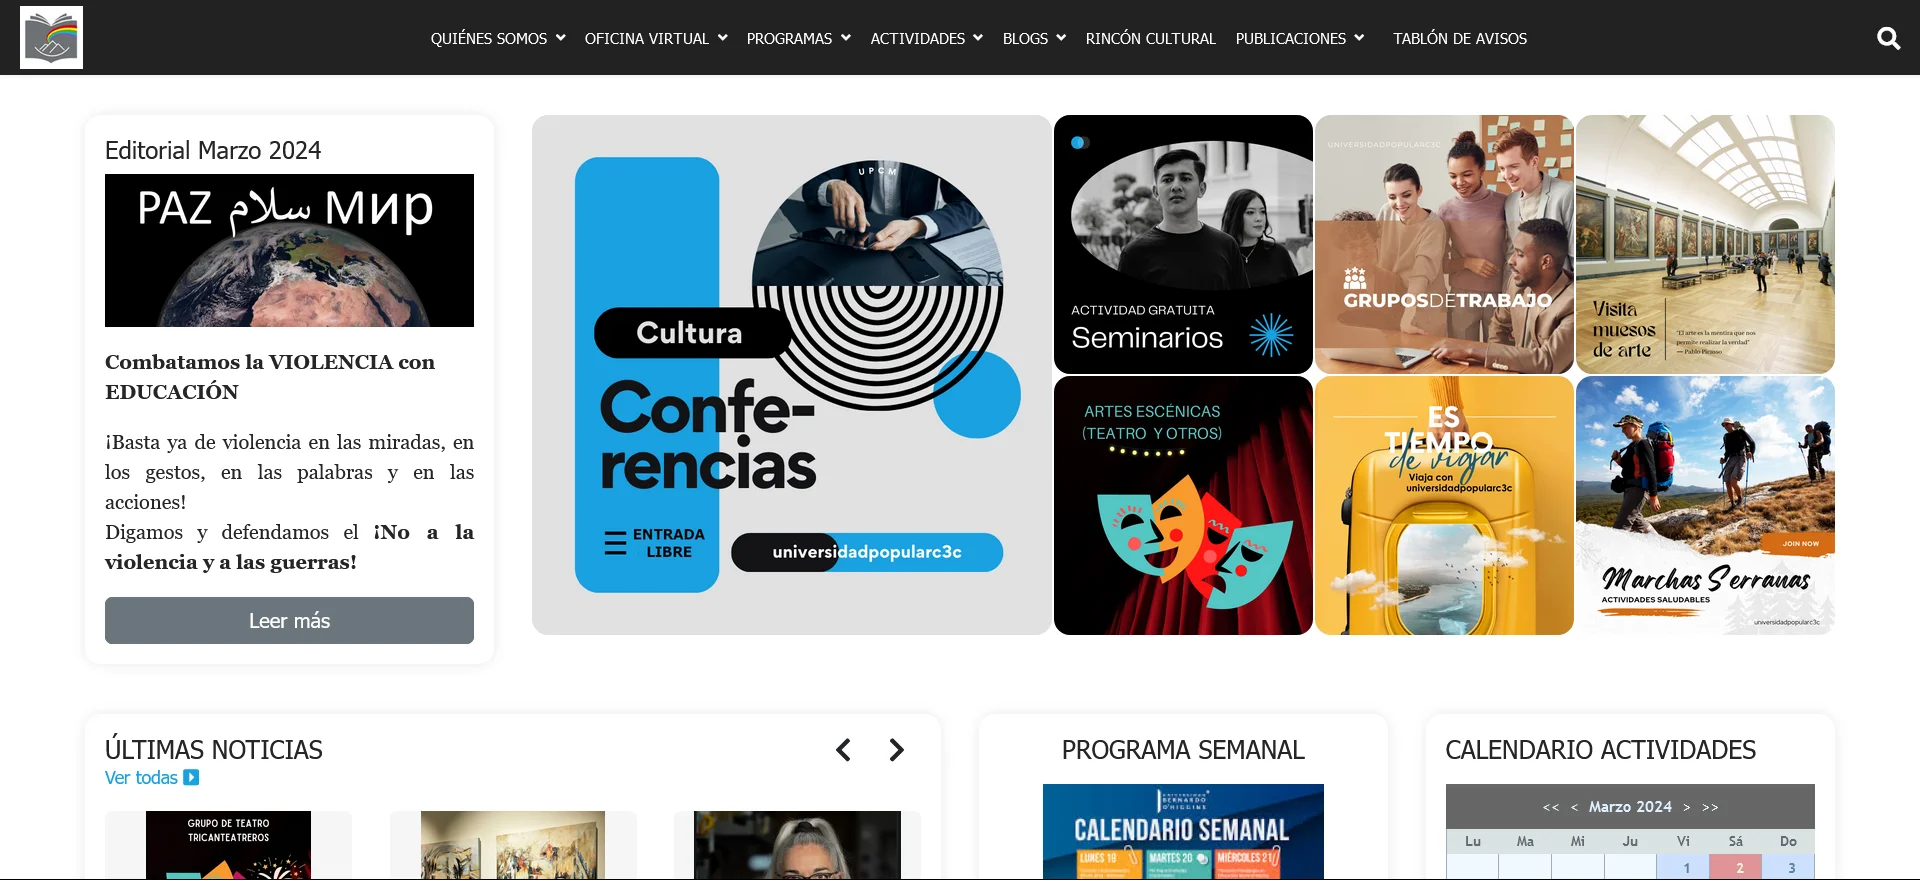The image size is (1920, 880).
Task: Go to previous news with left arrow
Action: click(x=843, y=750)
